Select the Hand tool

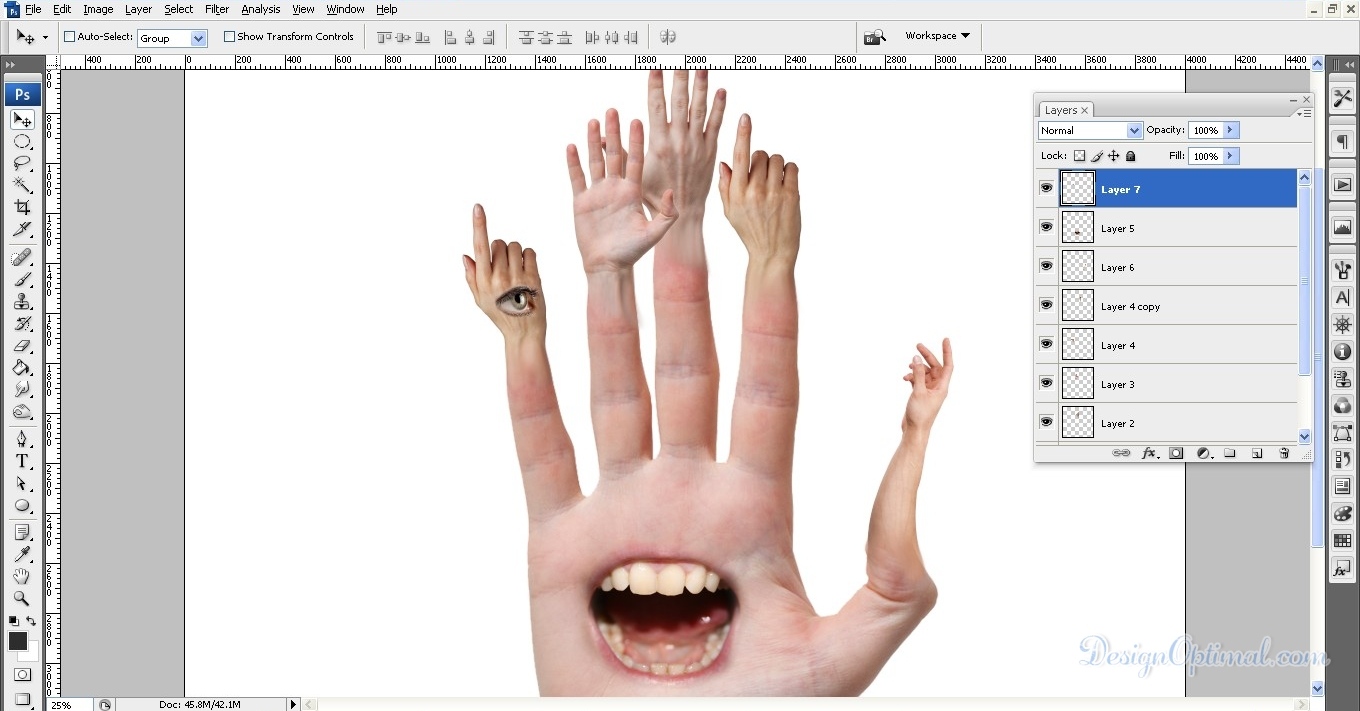click(x=22, y=577)
